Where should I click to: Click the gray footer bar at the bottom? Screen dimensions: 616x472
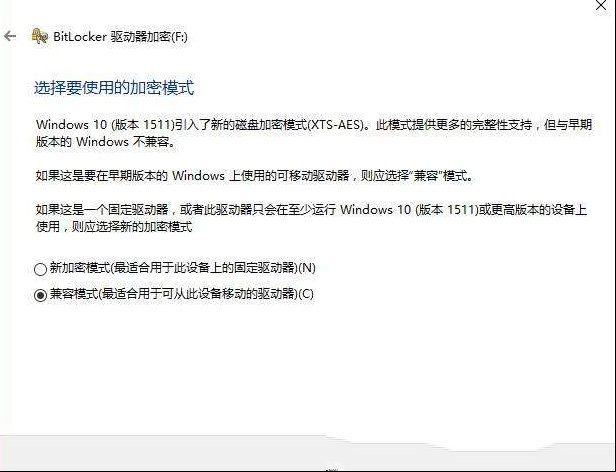[x=308, y=453]
